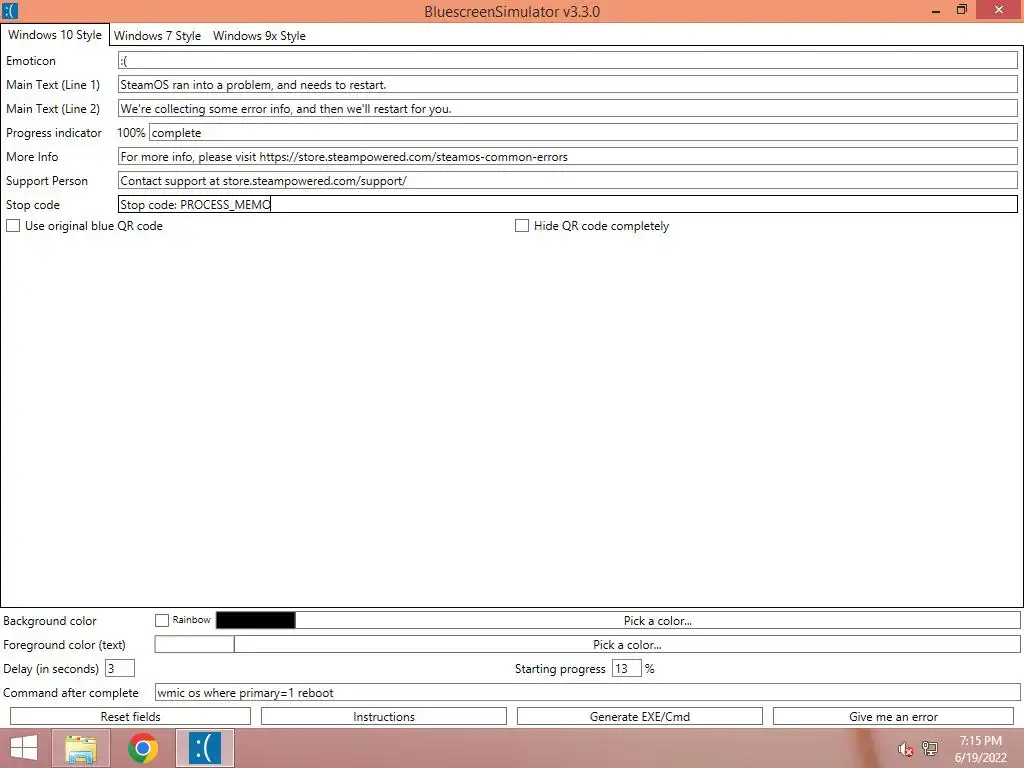Screen dimensions: 1024x768
Task: Click the More Info text field
Action: tap(568, 157)
